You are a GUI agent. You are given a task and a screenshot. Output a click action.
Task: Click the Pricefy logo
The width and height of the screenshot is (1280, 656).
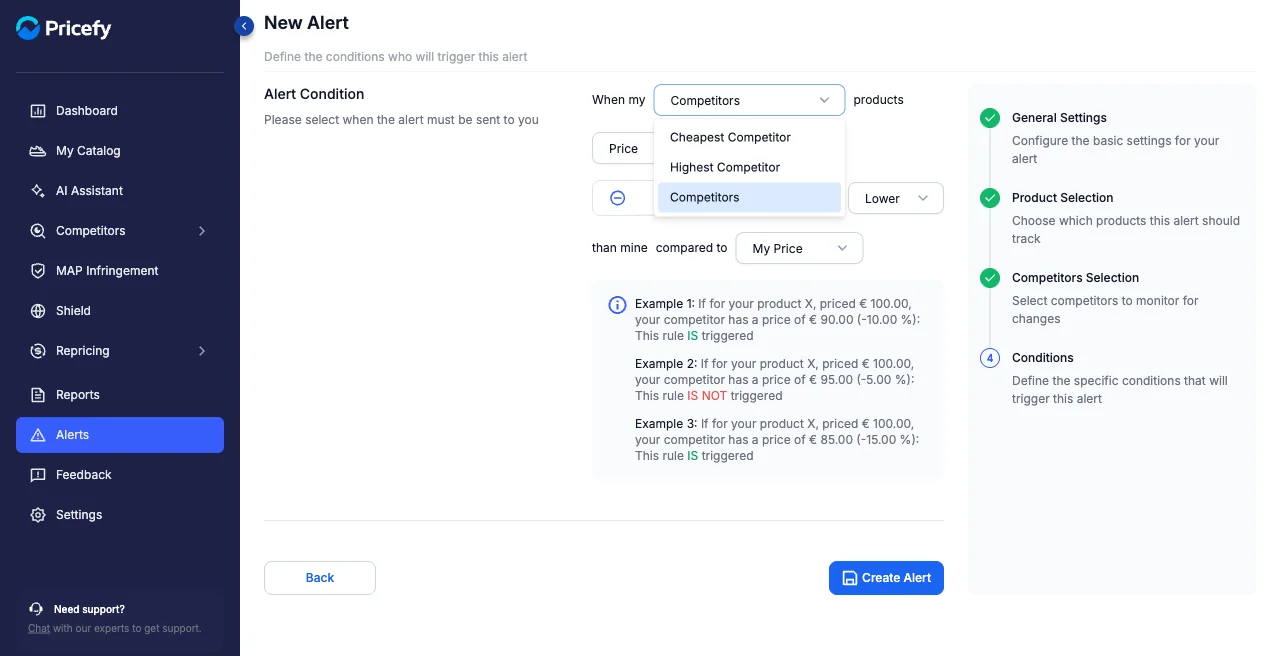pos(64,29)
